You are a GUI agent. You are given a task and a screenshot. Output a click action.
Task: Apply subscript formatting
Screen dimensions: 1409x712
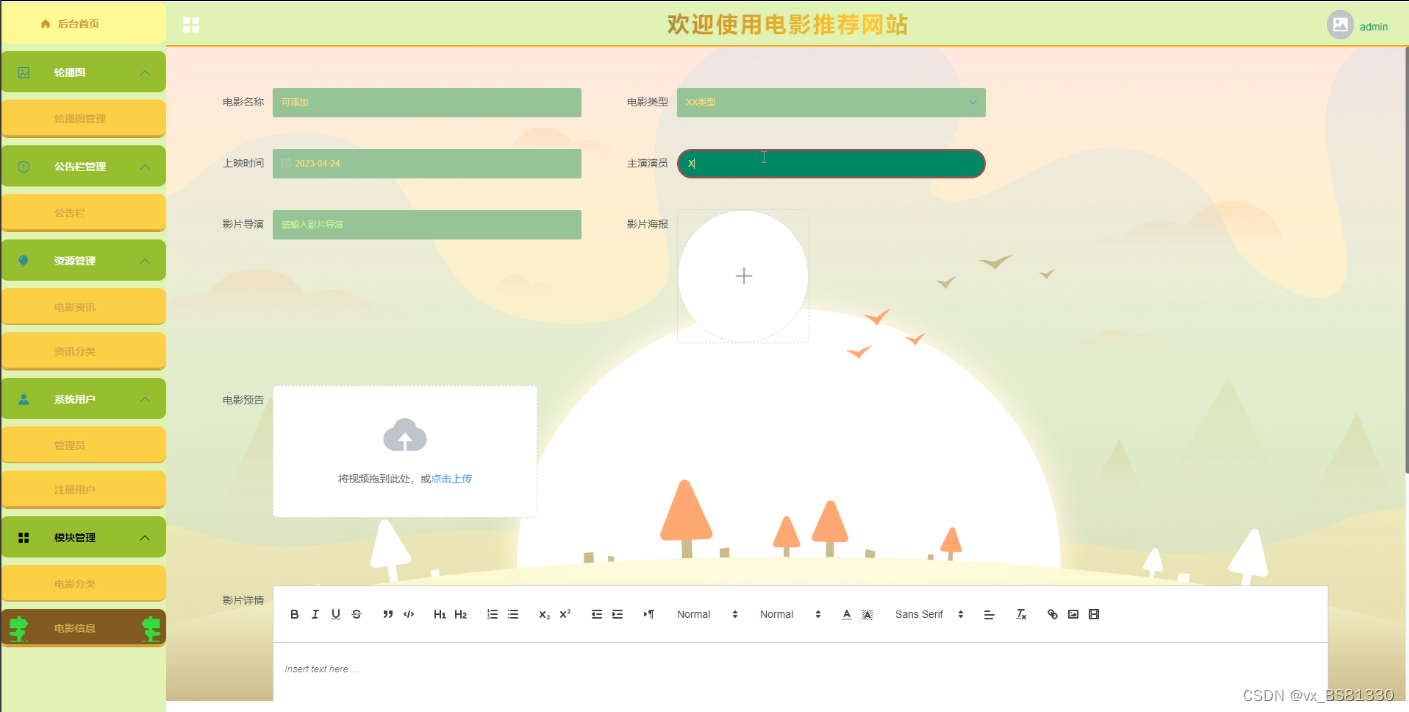(x=544, y=614)
